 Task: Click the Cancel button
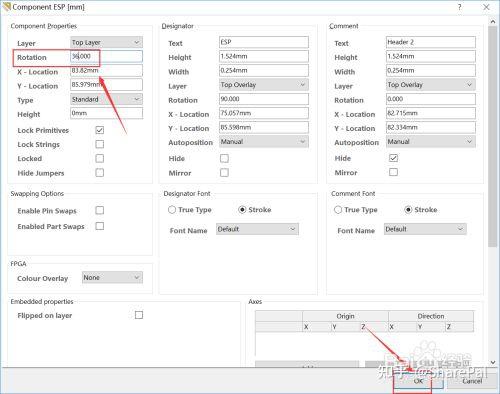(x=472, y=381)
